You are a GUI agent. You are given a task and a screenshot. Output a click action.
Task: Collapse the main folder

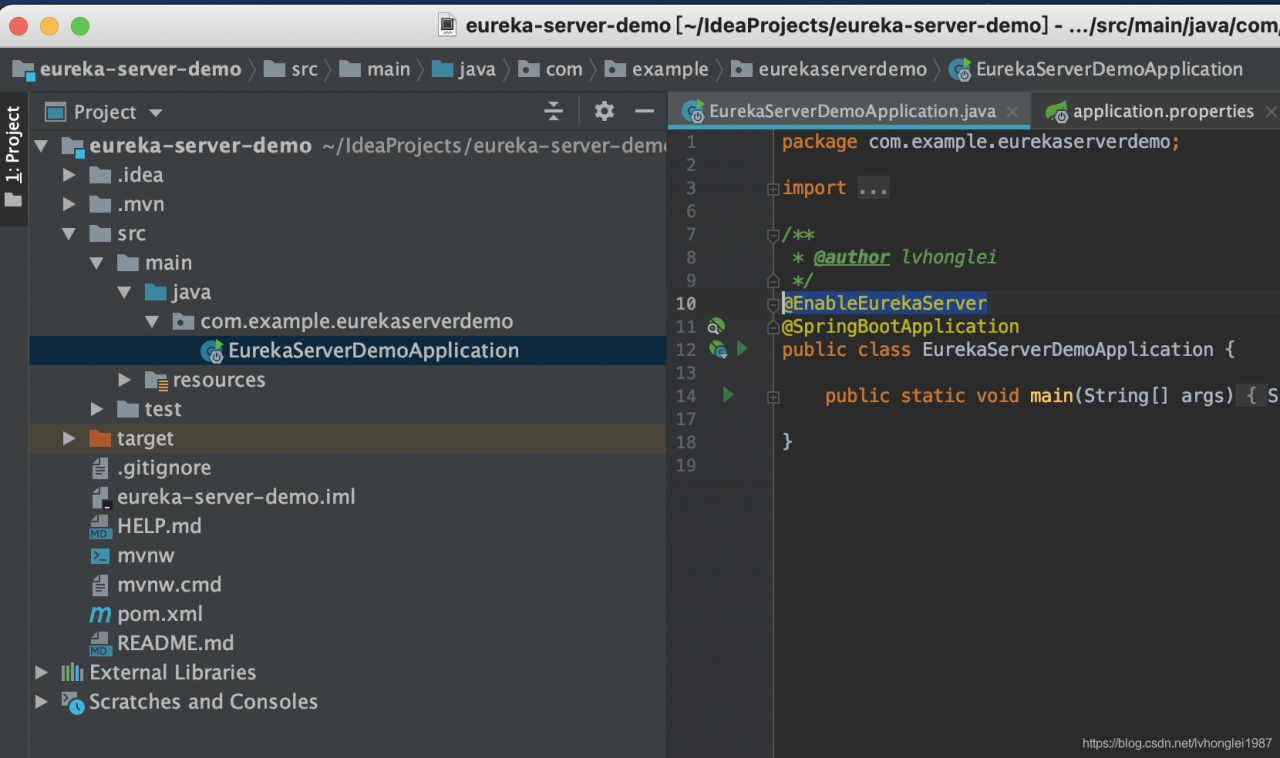[97, 263]
